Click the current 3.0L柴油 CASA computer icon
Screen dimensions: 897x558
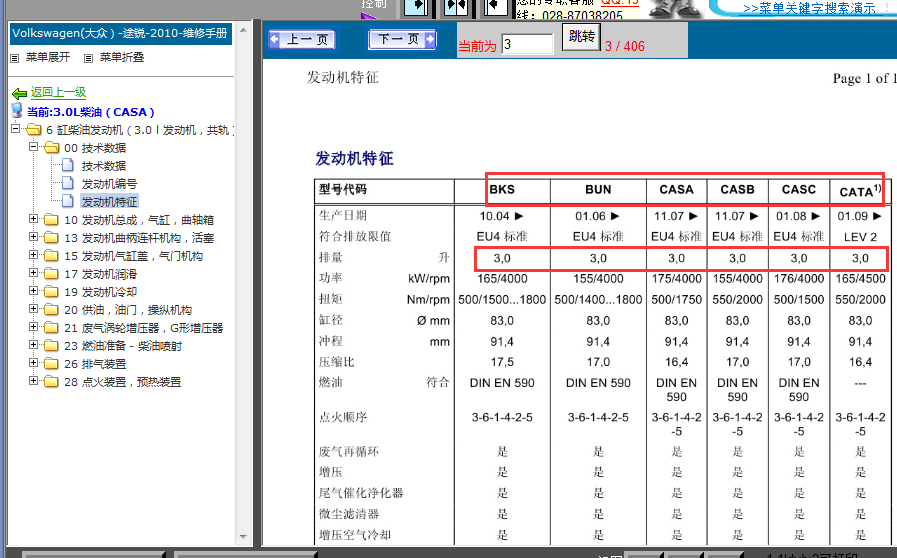pyautogui.click(x=17, y=110)
